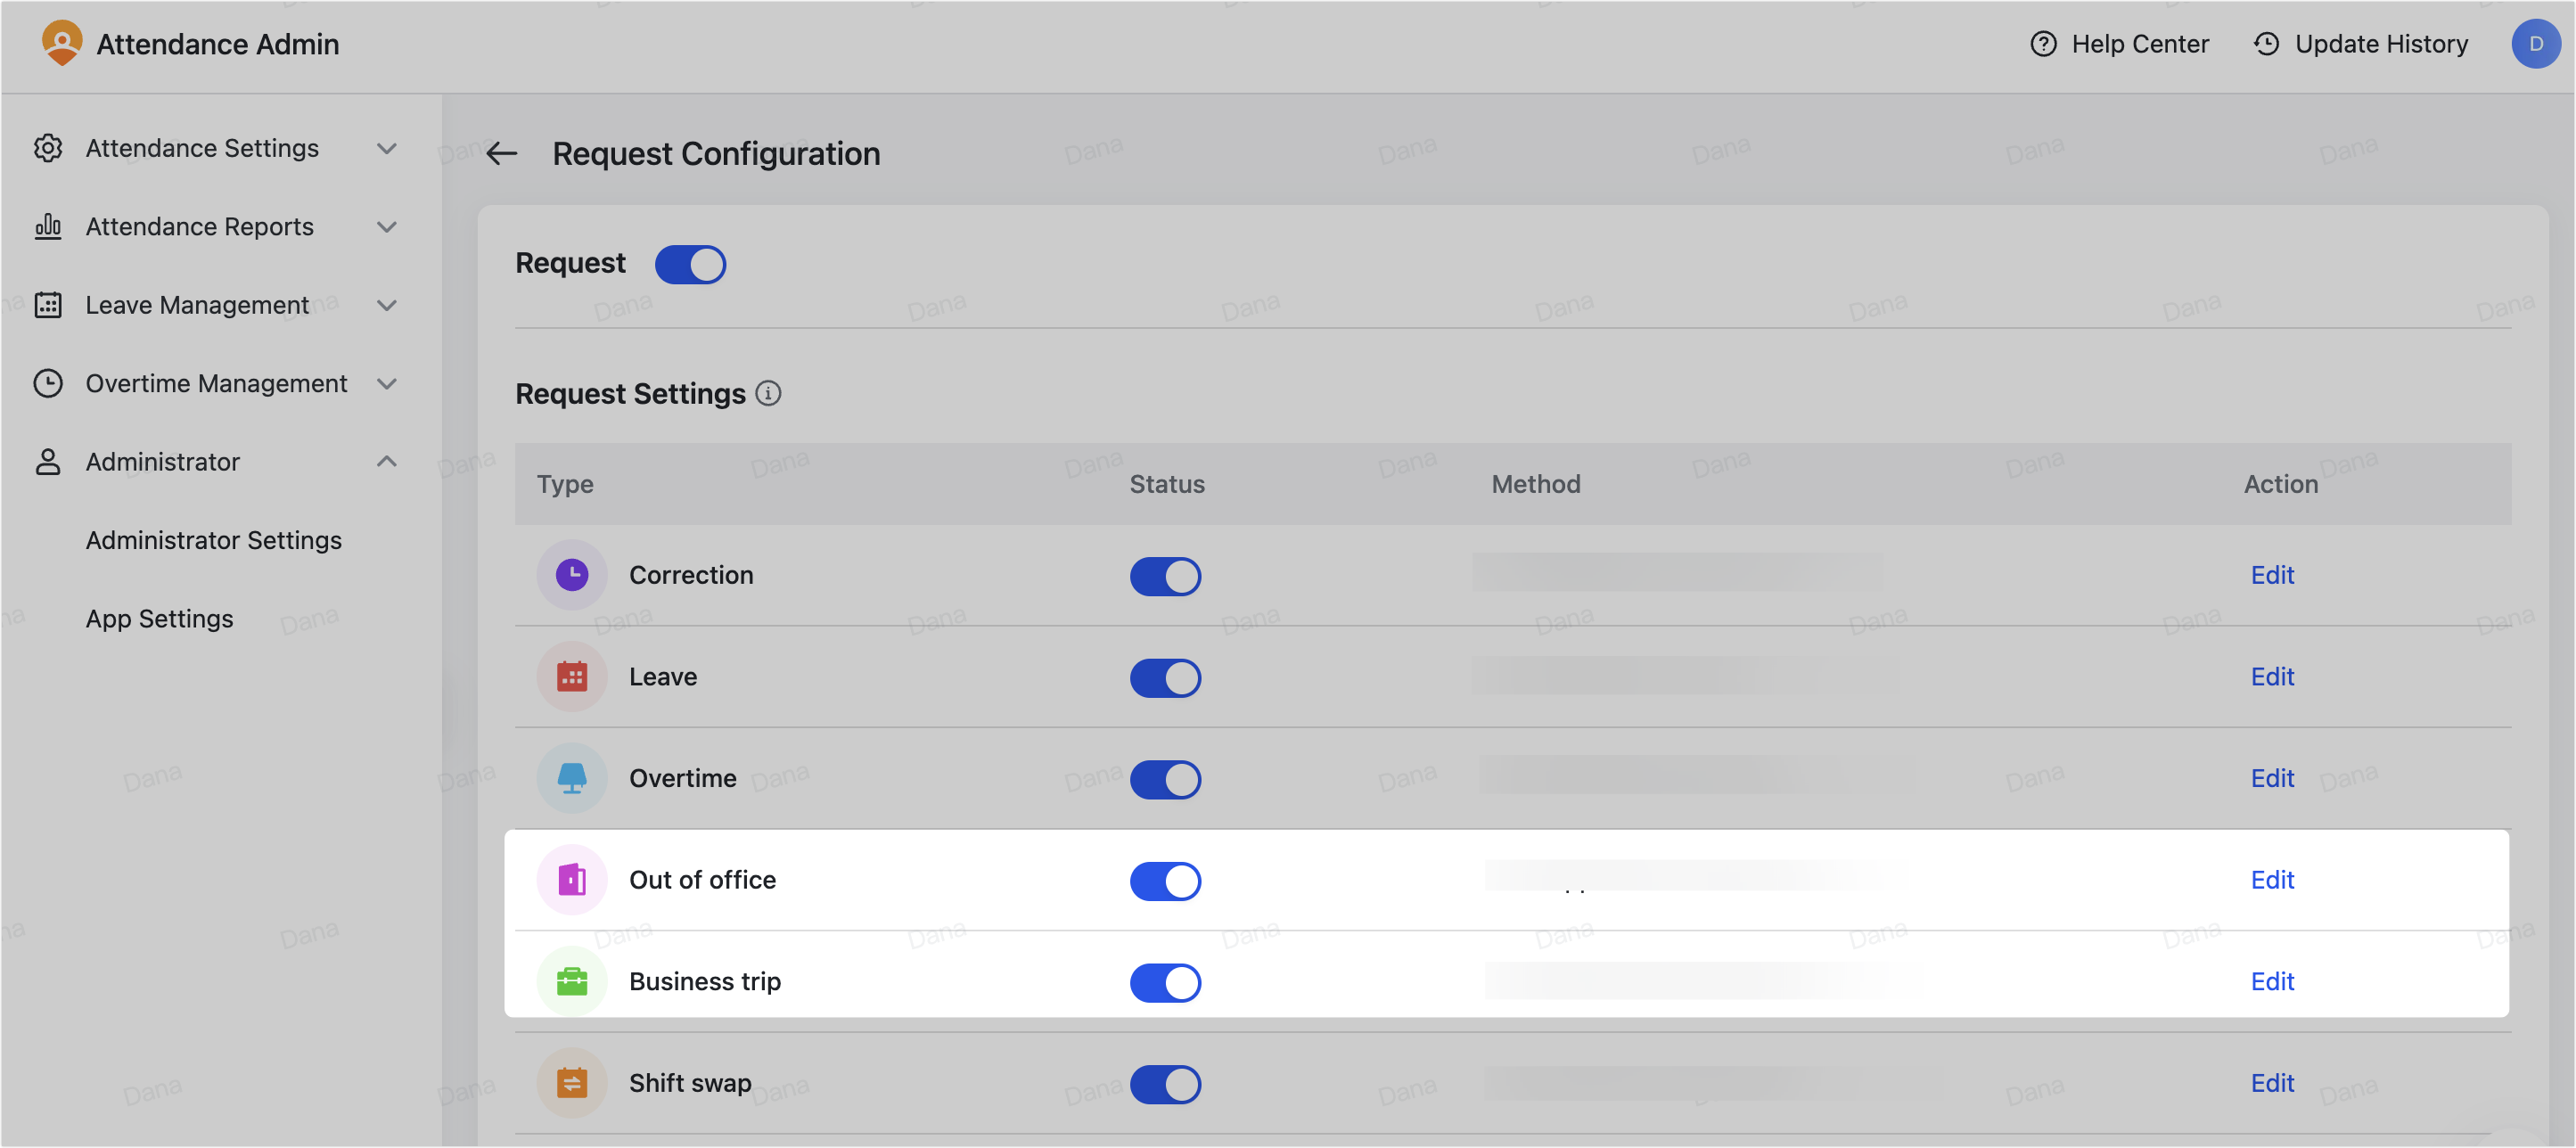Disable the main Request toggle
The image size is (2576, 1148).
point(690,264)
